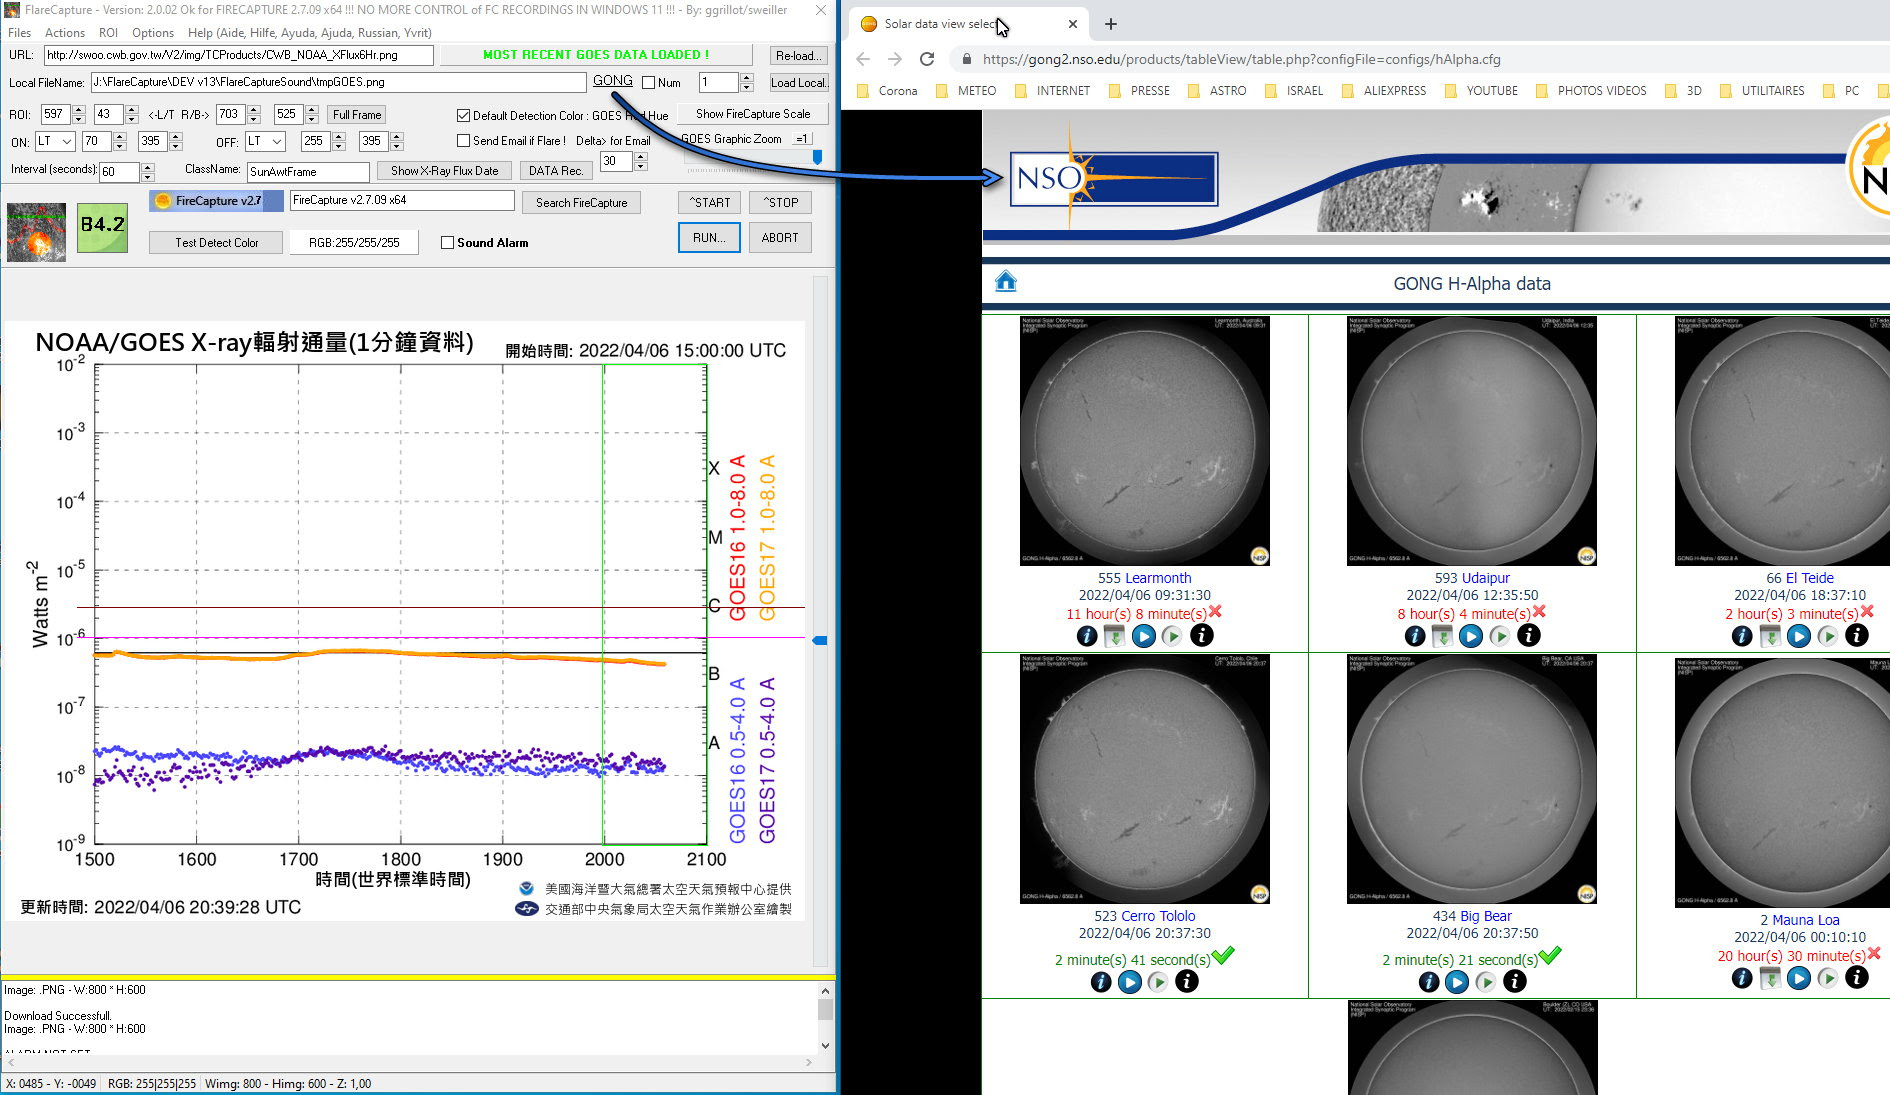The height and width of the screenshot is (1095, 1890).
Task: Play the Cerro Tololo movie with blue button
Action: coord(1130,982)
